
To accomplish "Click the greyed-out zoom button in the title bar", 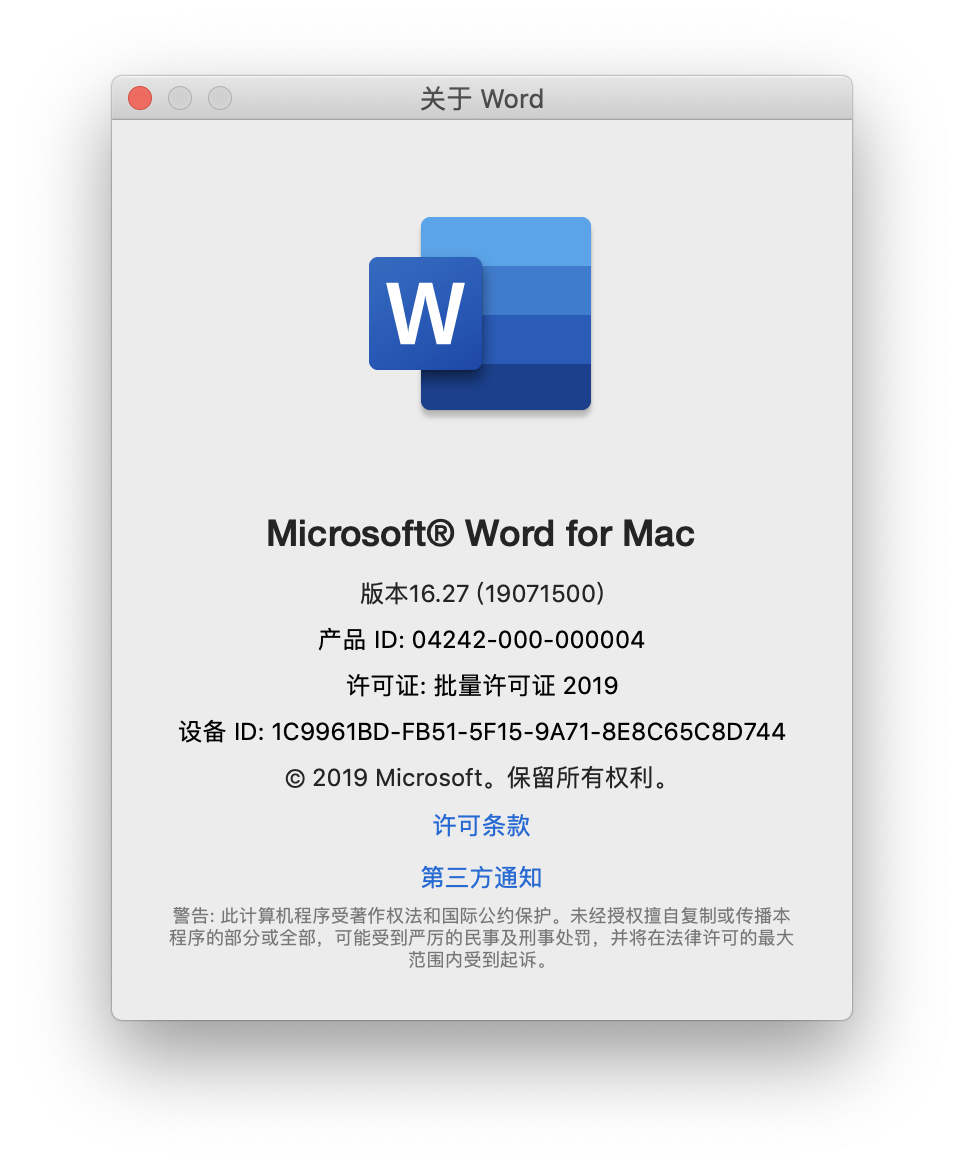I will pyautogui.click(x=220, y=98).
